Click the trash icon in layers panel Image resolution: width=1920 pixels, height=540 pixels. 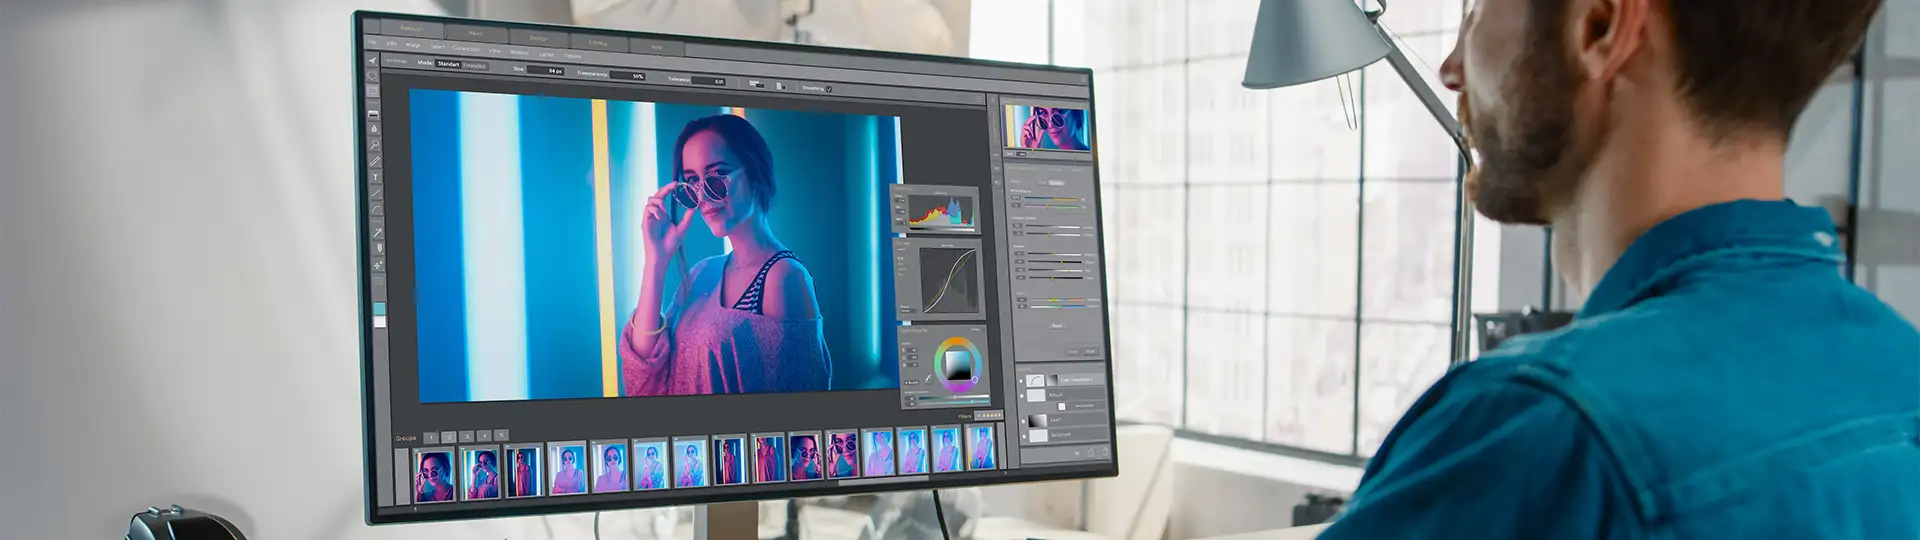[1104, 452]
